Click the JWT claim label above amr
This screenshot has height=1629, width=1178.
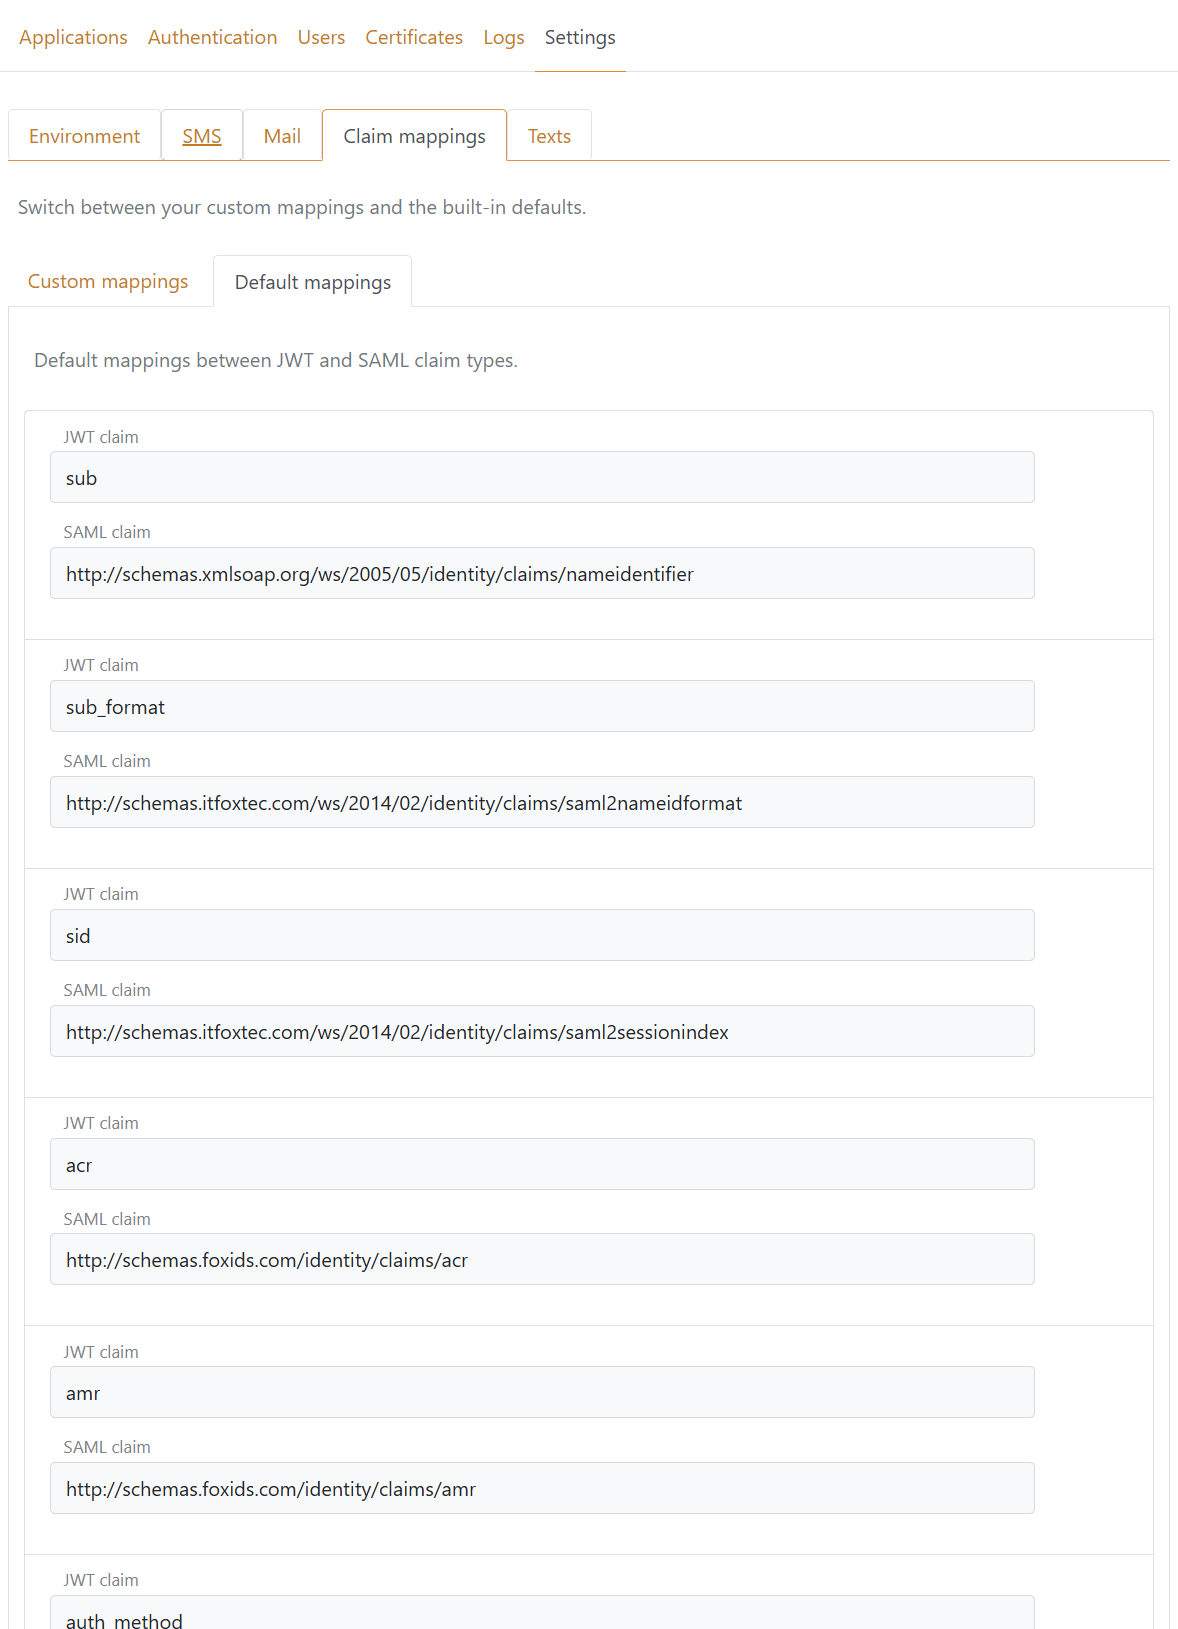pyautogui.click(x=101, y=1352)
